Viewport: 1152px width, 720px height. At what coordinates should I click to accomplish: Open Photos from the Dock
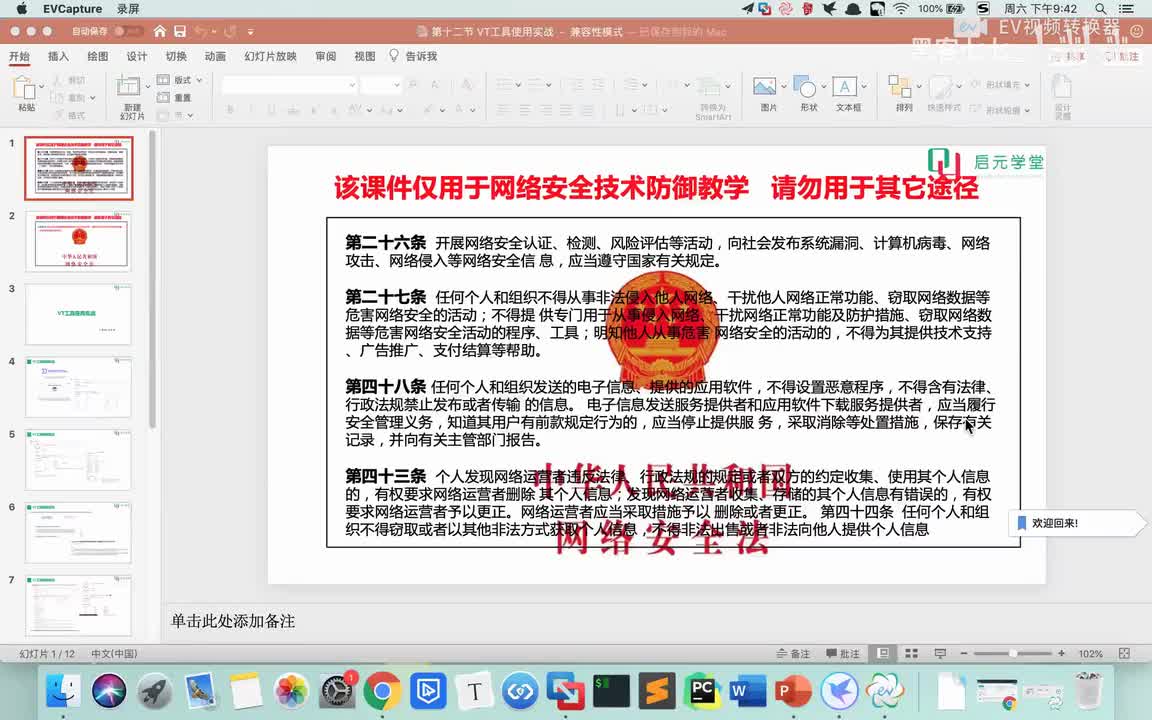coord(291,691)
